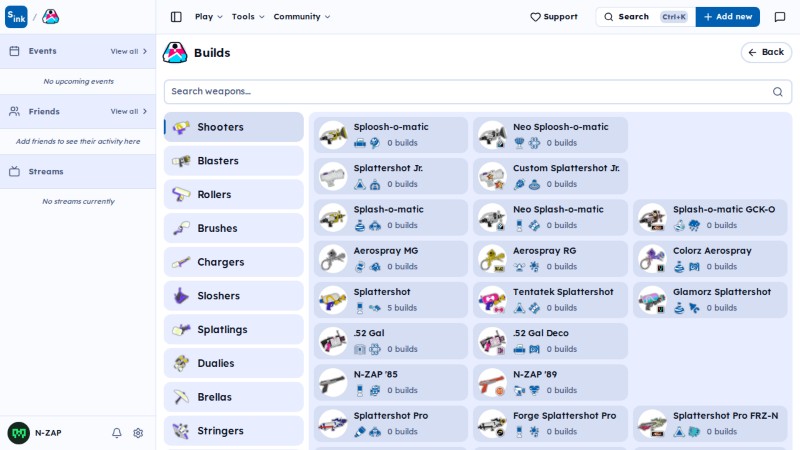Viewport: 800px width, 450px height.
Task: Click the search magnifier in the weapons field
Action: 778,91
